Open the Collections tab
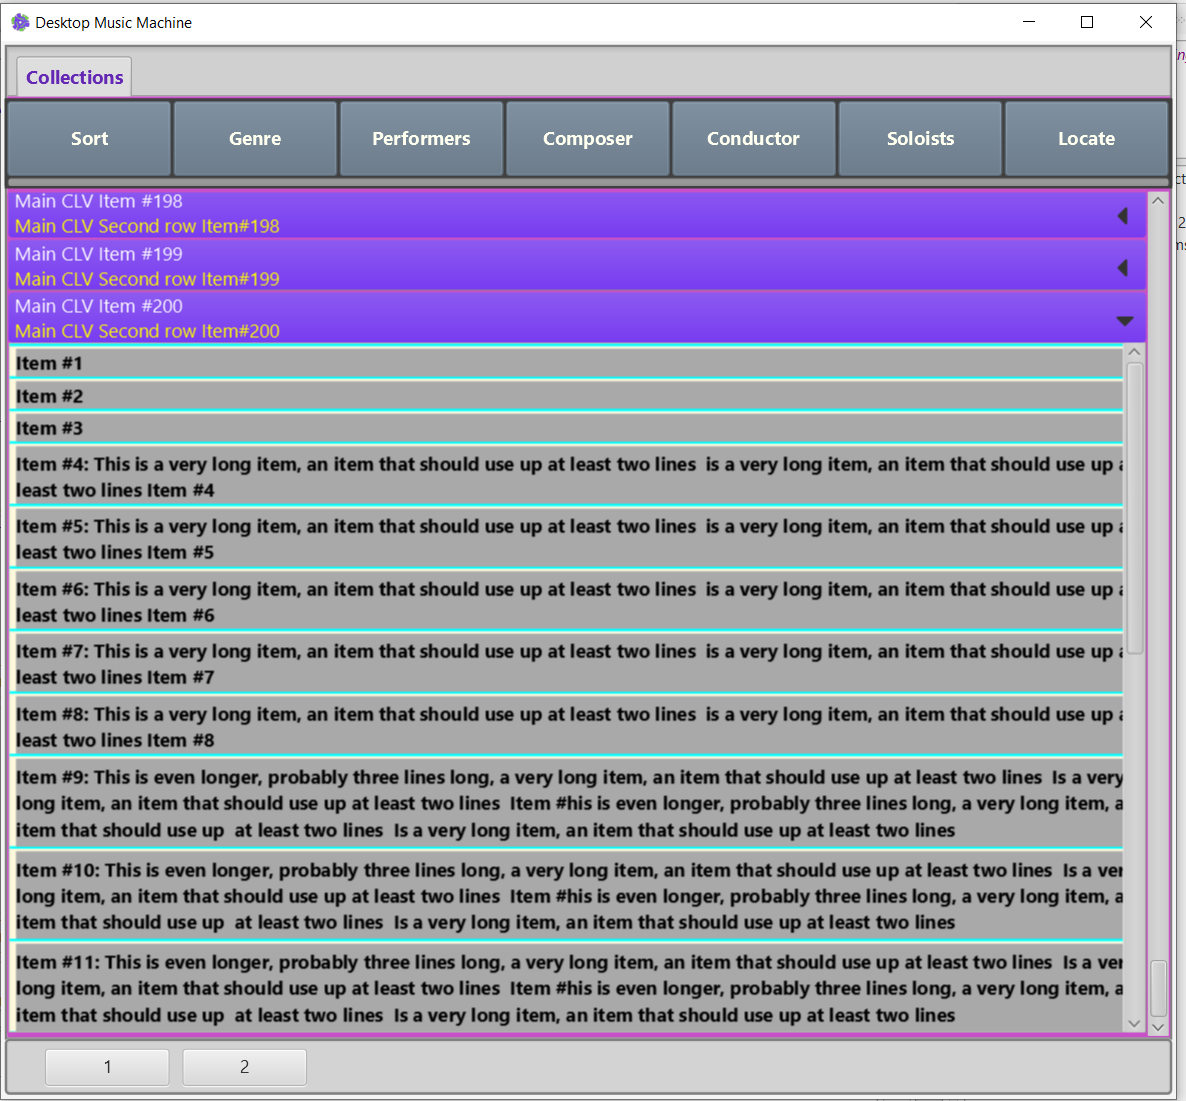The image size is (1186, 1101). tap(74, 77)
